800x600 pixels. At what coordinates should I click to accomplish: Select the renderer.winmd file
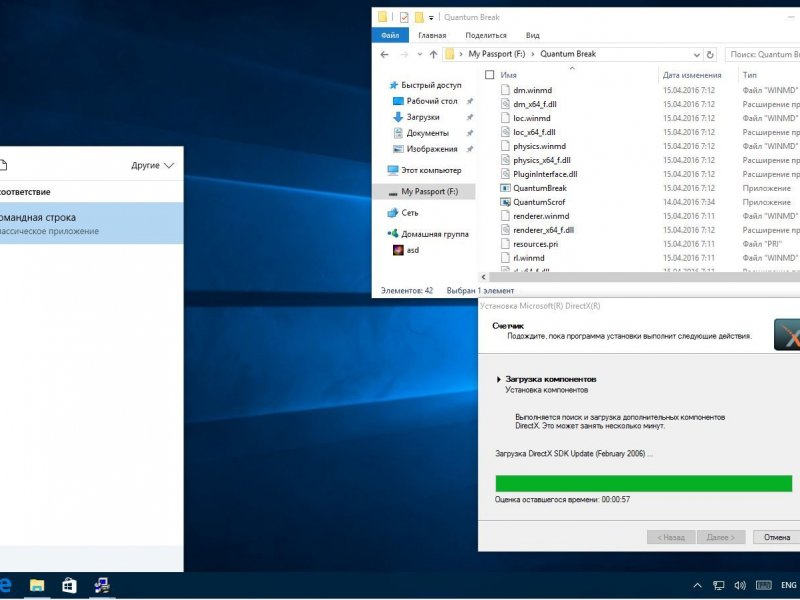[541, 216]
